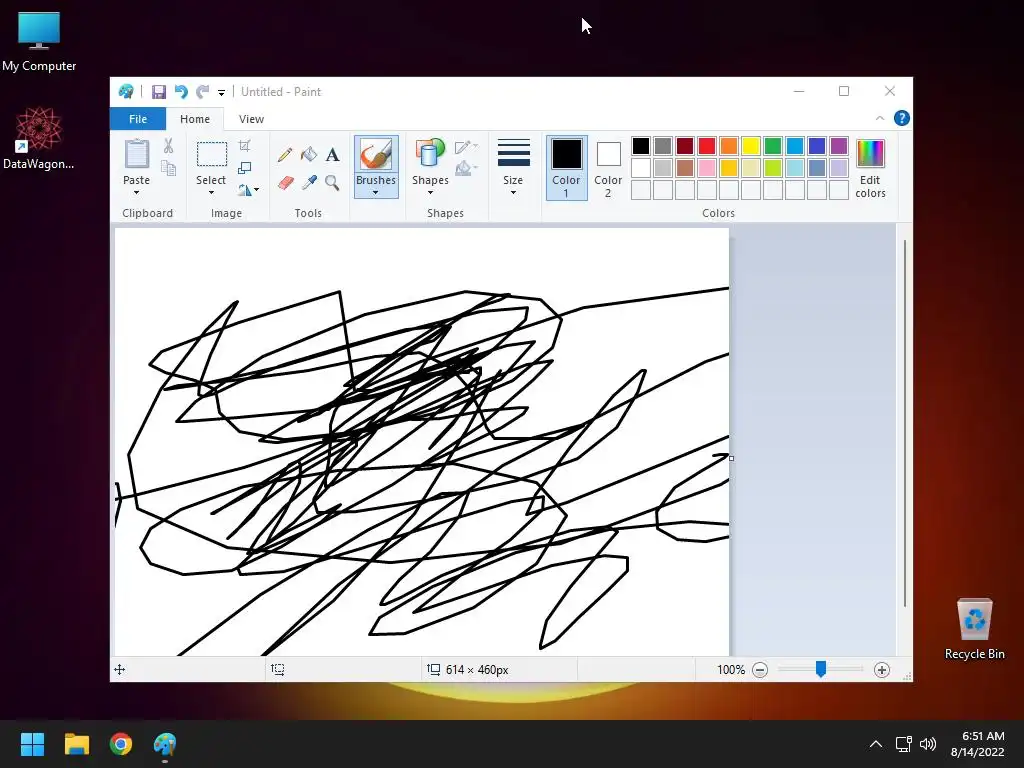This screenshot has height=768, width=1024.
Task: Click the Paint app icon in title bar
Action: 126,91
